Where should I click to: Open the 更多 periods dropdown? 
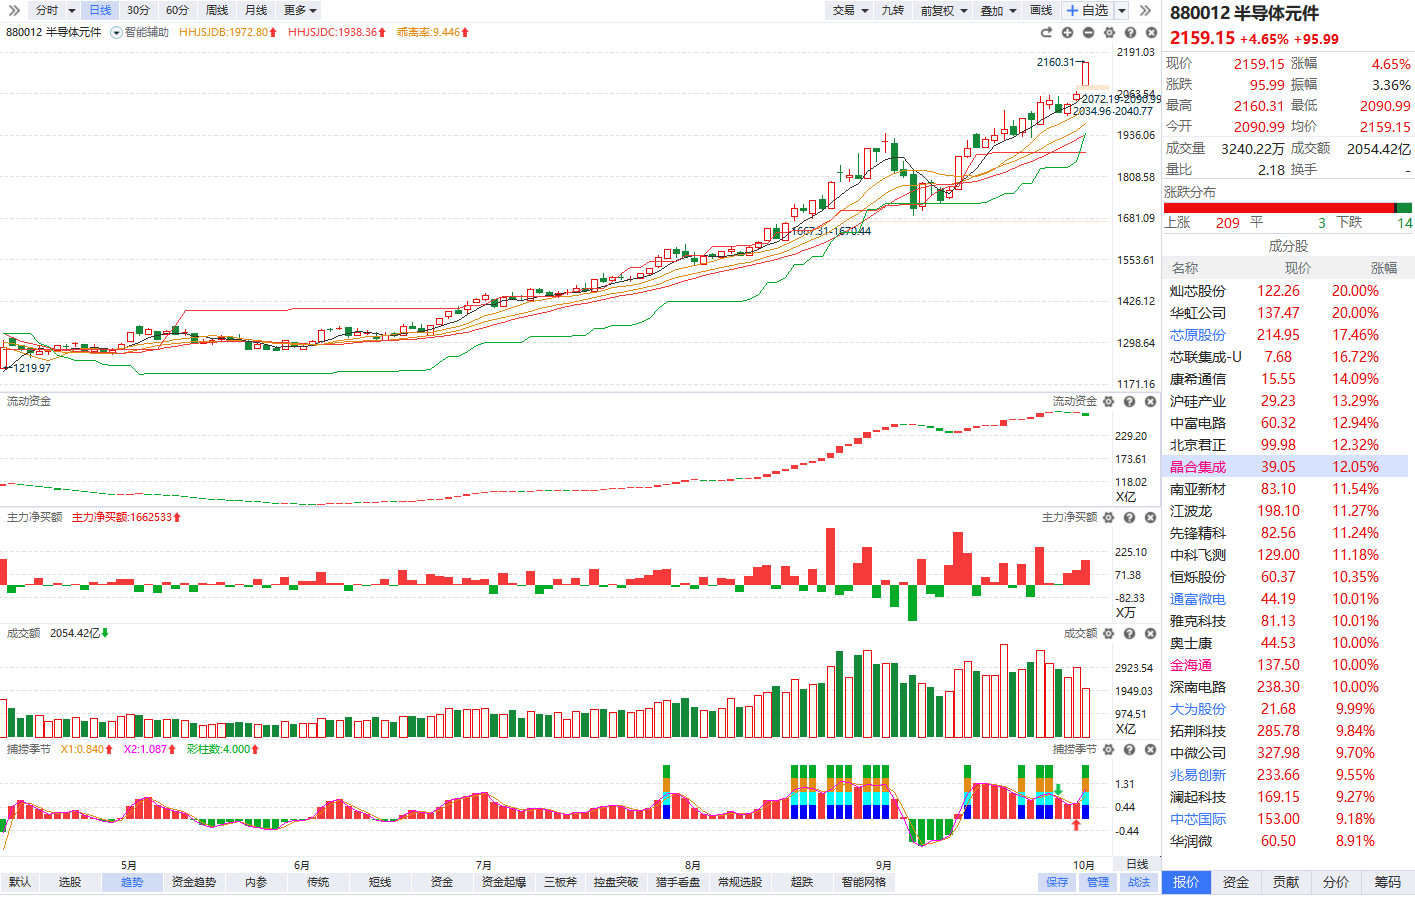[300, 10]
